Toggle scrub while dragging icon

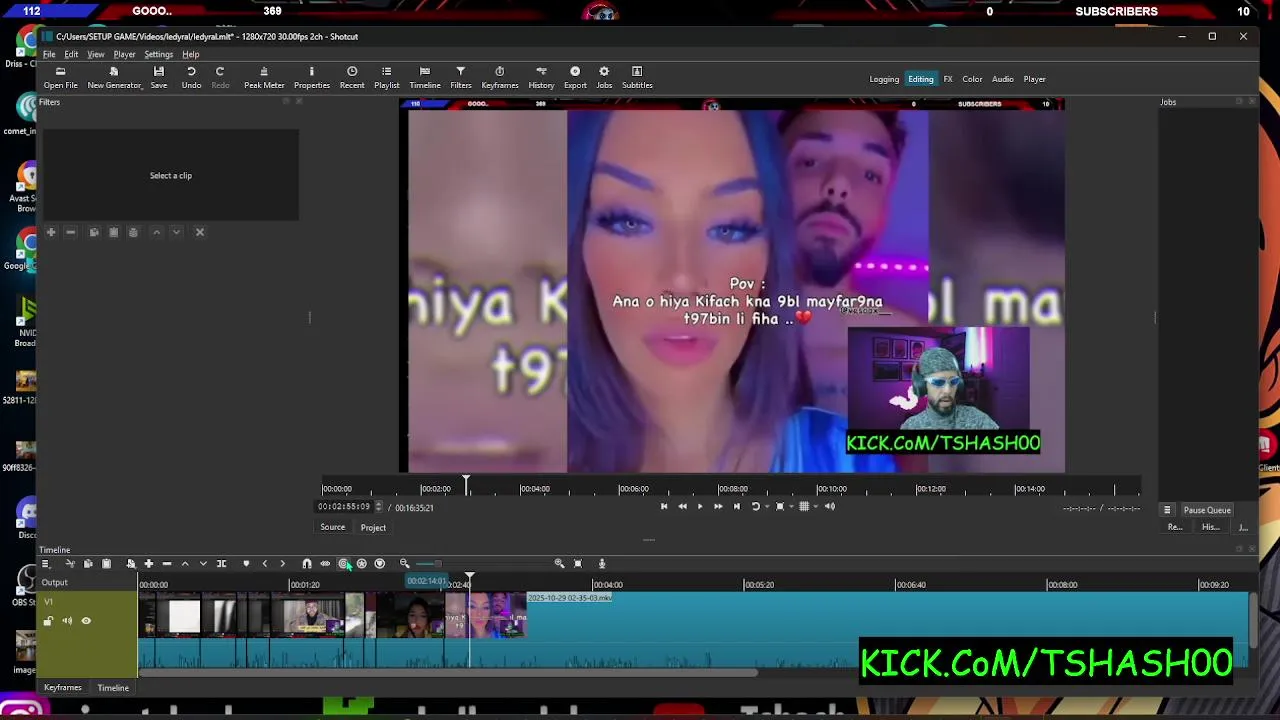coord(325,564)
